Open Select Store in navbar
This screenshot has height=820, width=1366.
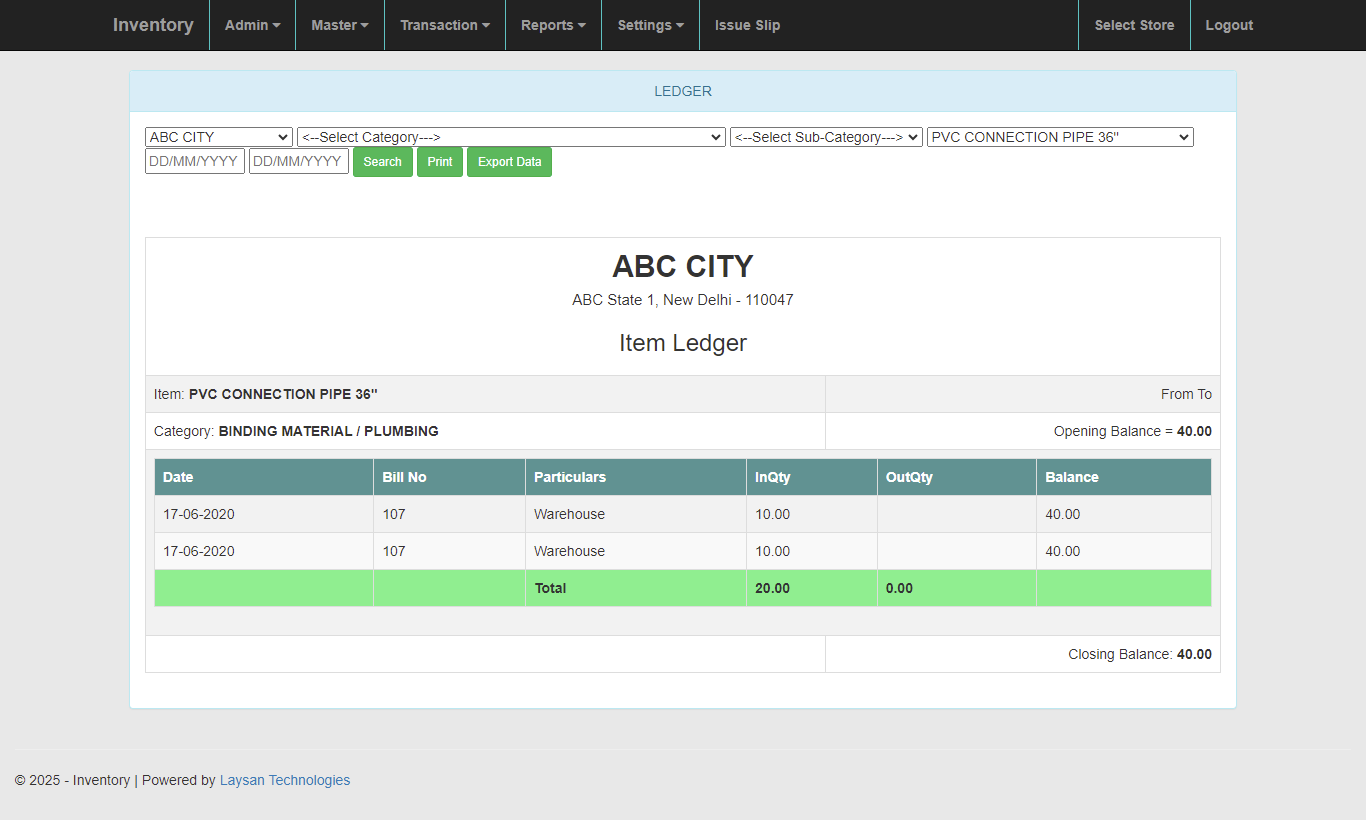pyautogui.click(x=1134, y=25)
